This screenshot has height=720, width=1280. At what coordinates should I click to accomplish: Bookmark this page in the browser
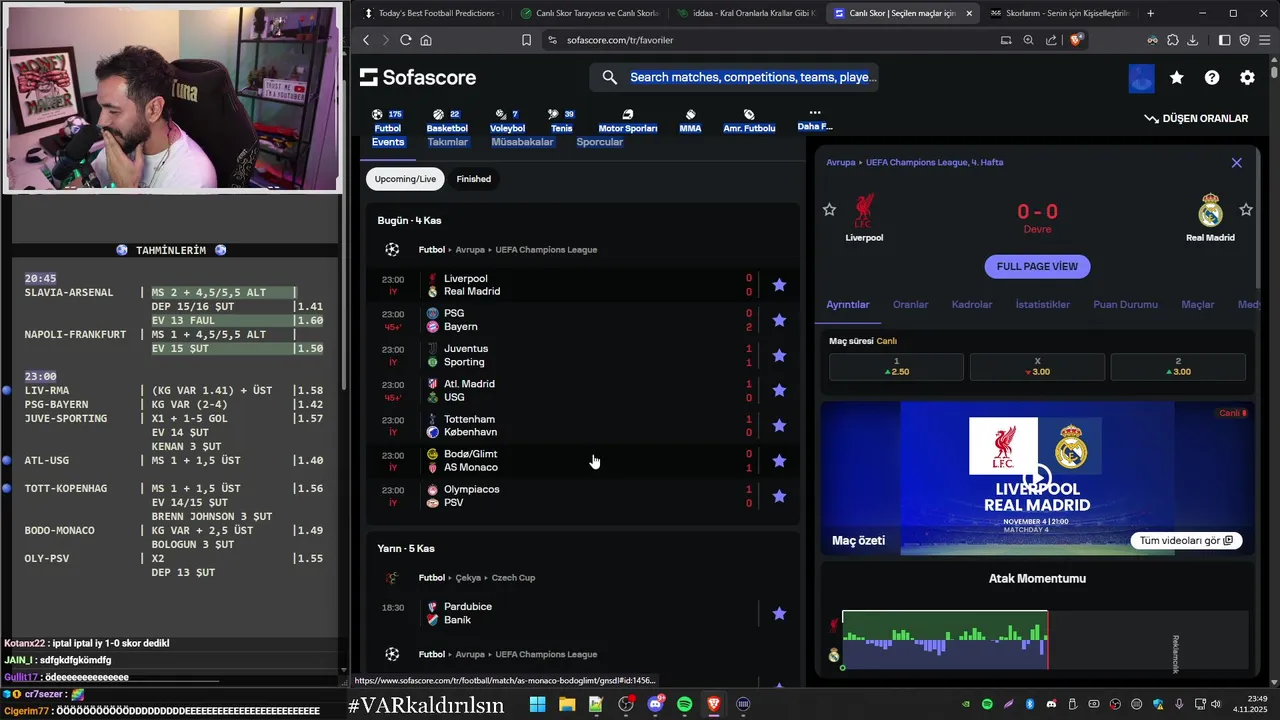point(526,40)
